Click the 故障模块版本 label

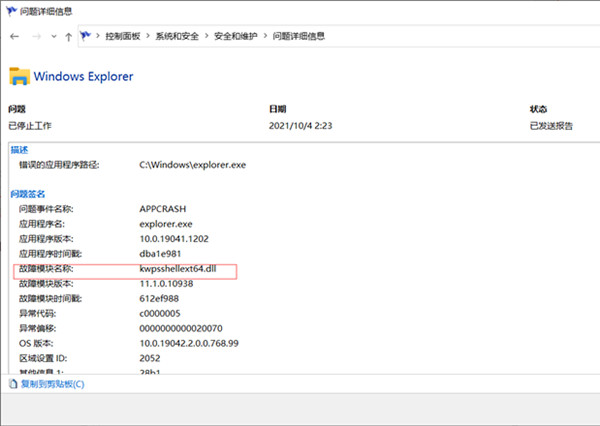[x=46, y=284]
